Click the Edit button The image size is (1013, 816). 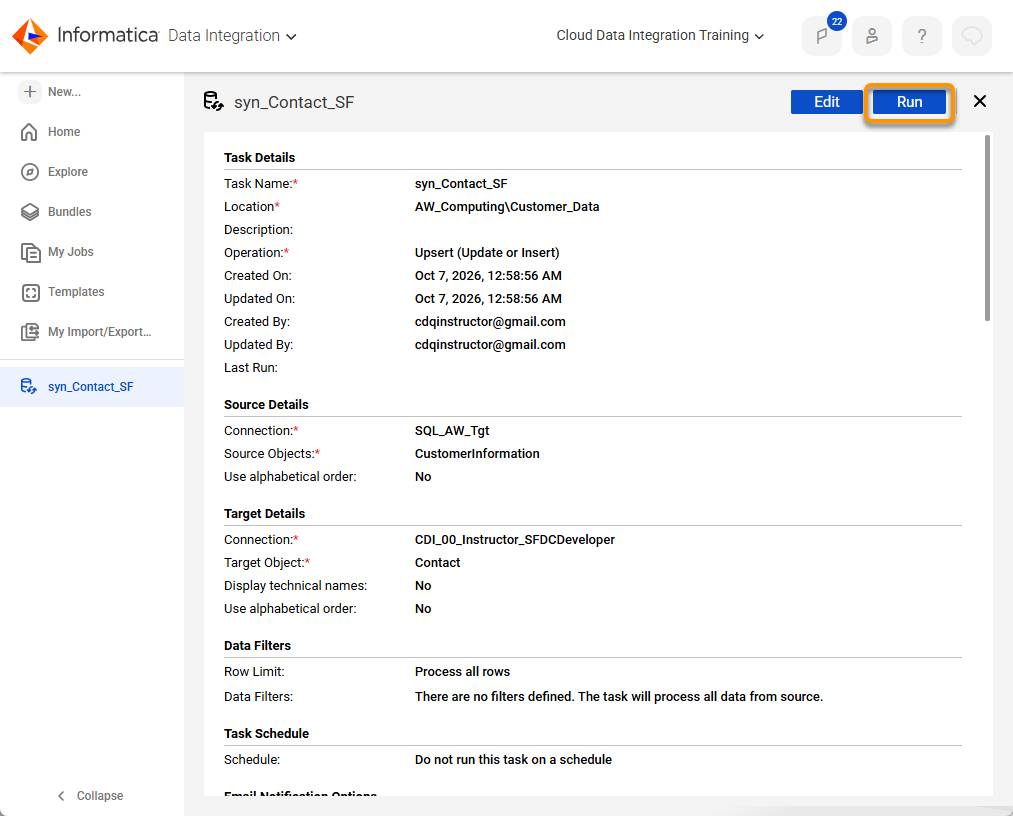pos(826,102)
